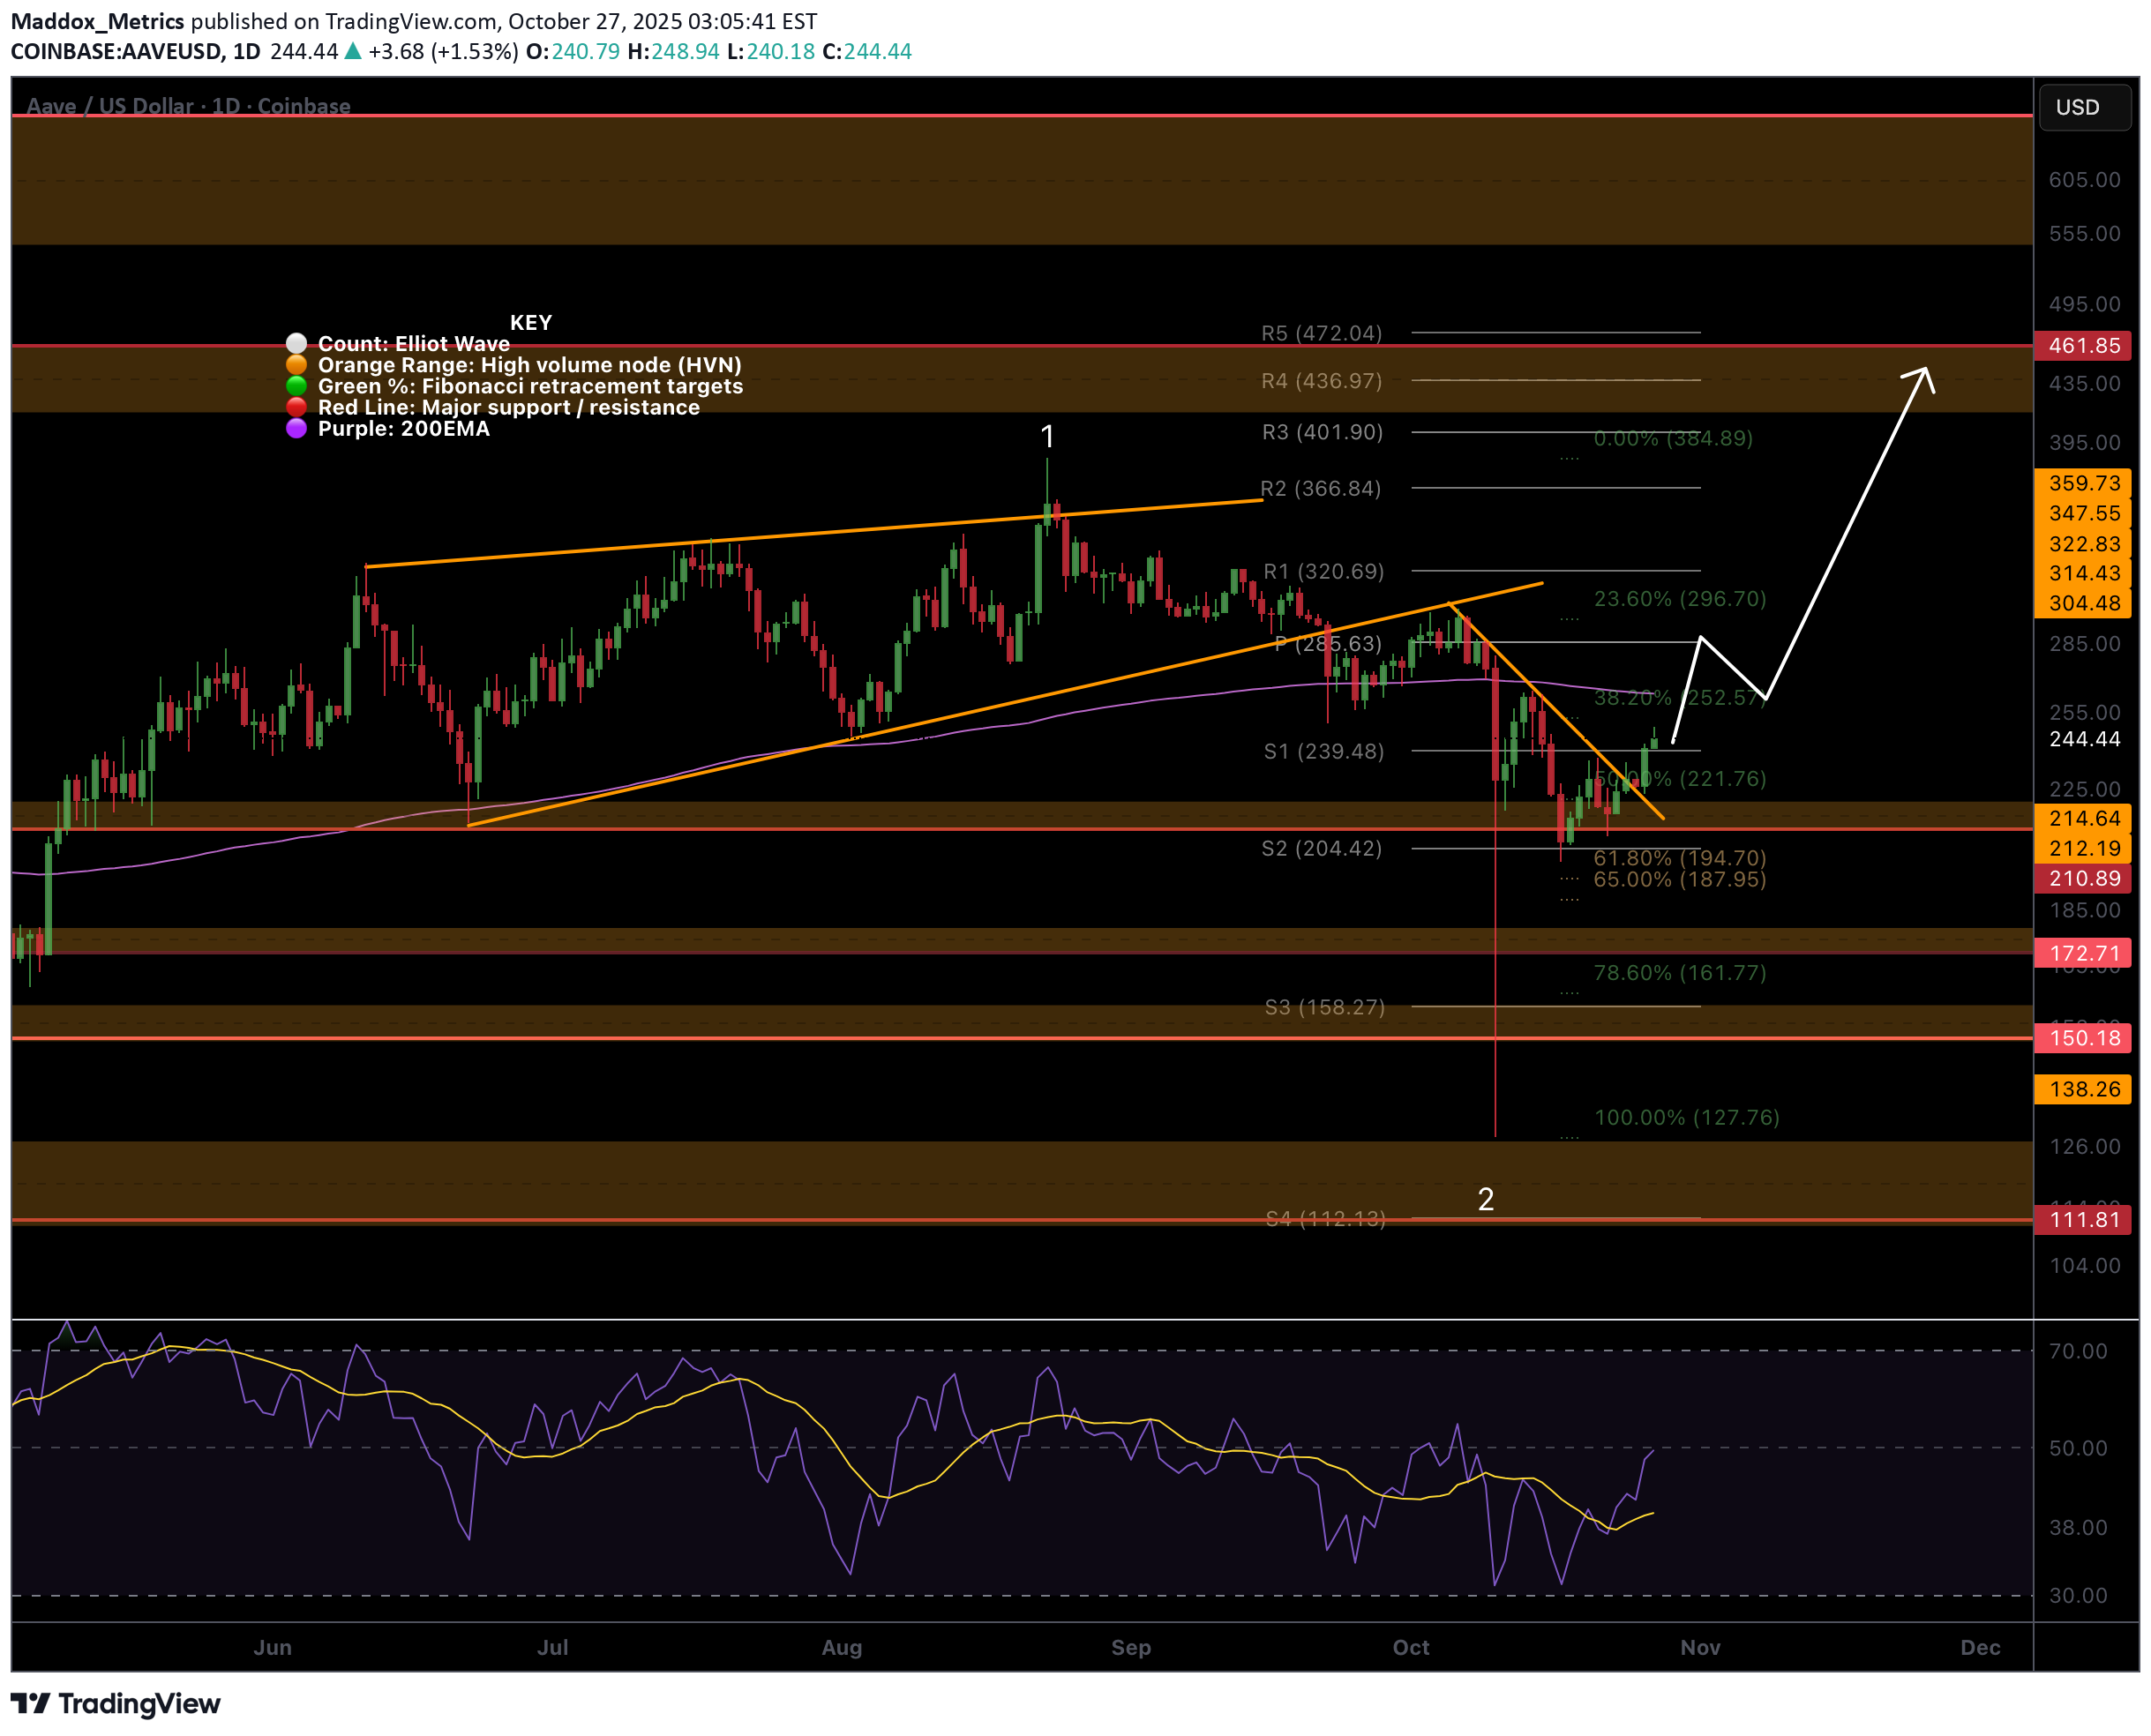Click the white Elliot Wave key dot

[296, 344]
